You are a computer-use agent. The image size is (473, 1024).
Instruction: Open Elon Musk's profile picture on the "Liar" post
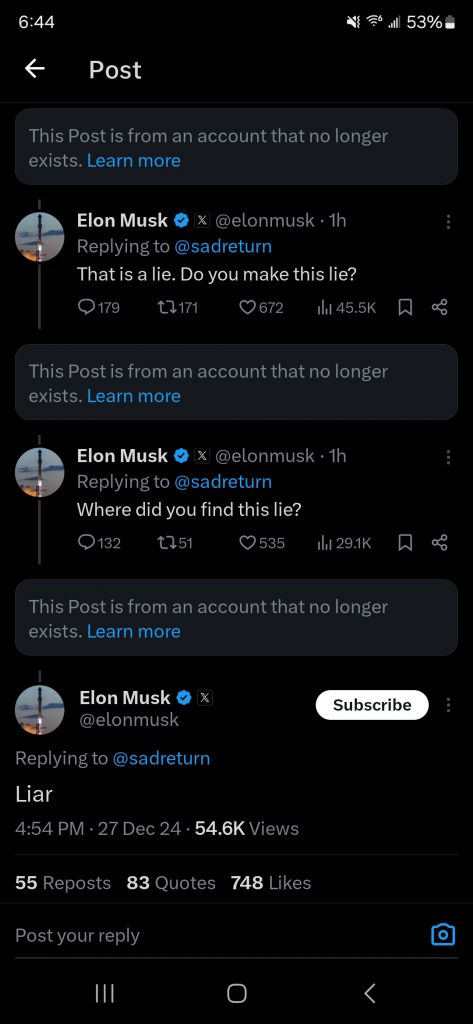[40, 710]
